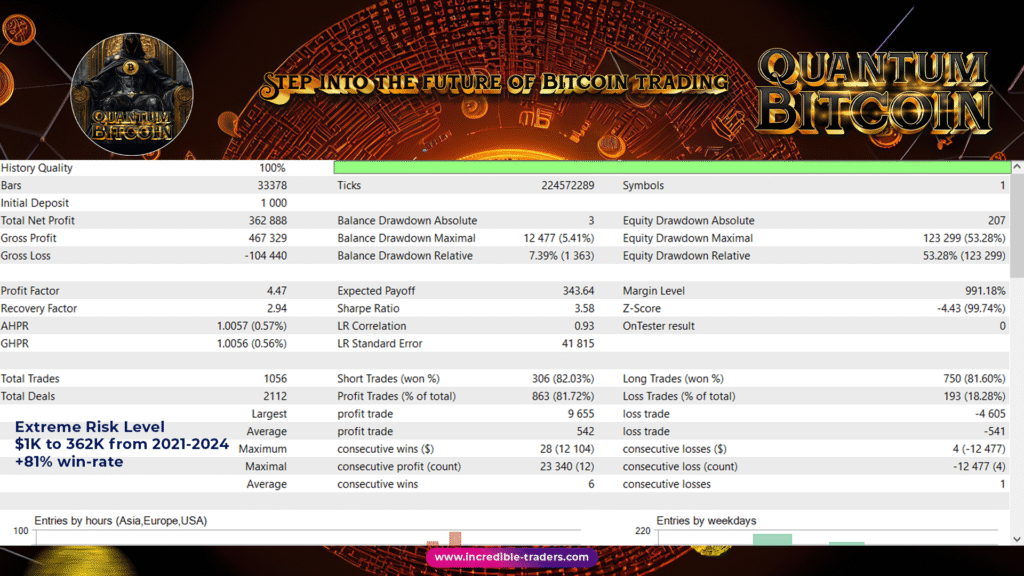
Task: Click the "Total Net Profit" label
Action: (x=38, y=221)
